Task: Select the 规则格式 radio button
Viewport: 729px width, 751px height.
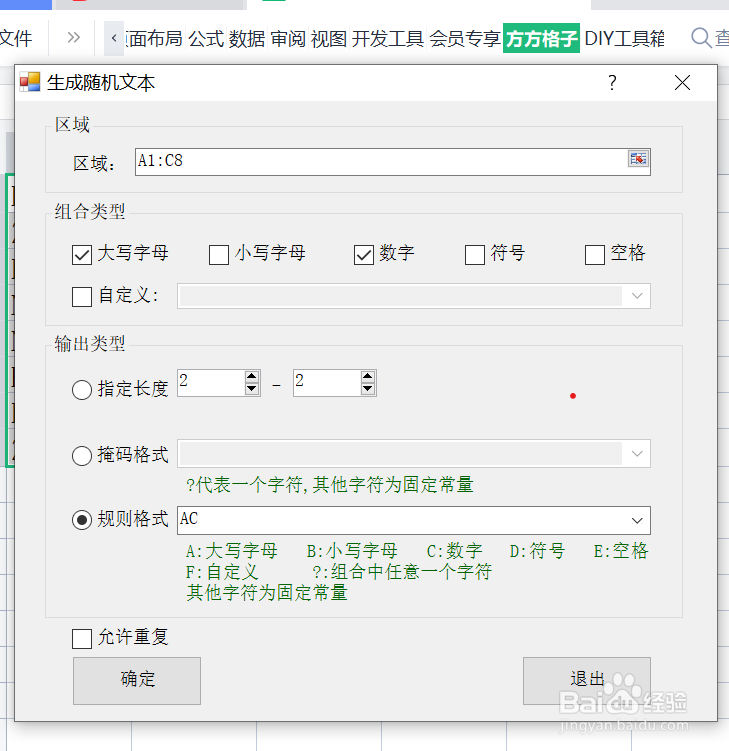Action: [x=82, y=520]
